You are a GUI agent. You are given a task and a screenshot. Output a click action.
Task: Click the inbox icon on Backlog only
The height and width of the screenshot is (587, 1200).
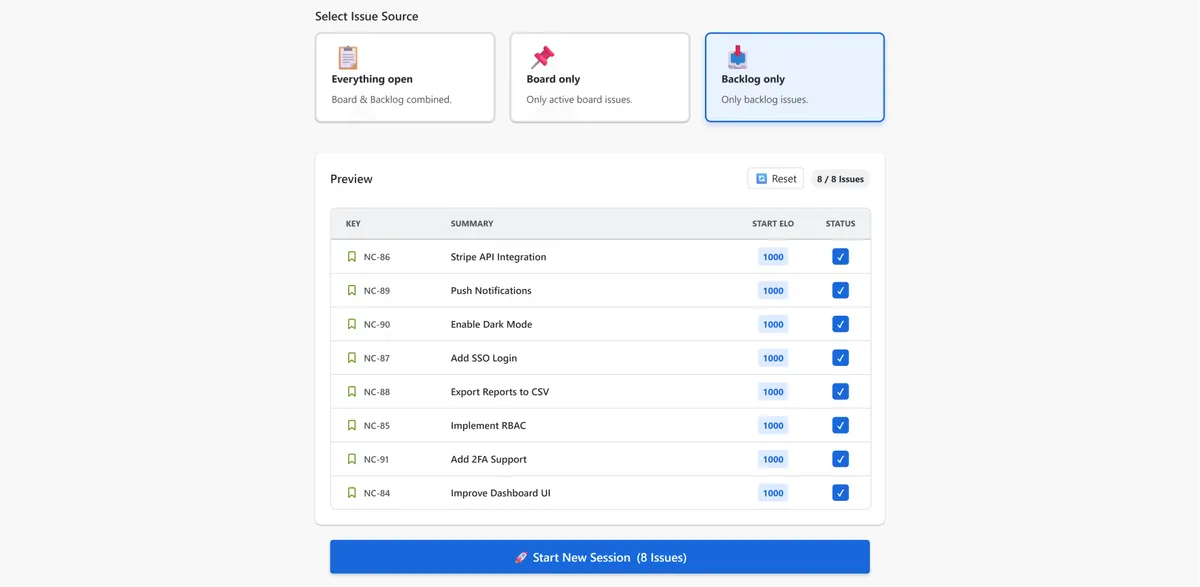tap(737, 57)
